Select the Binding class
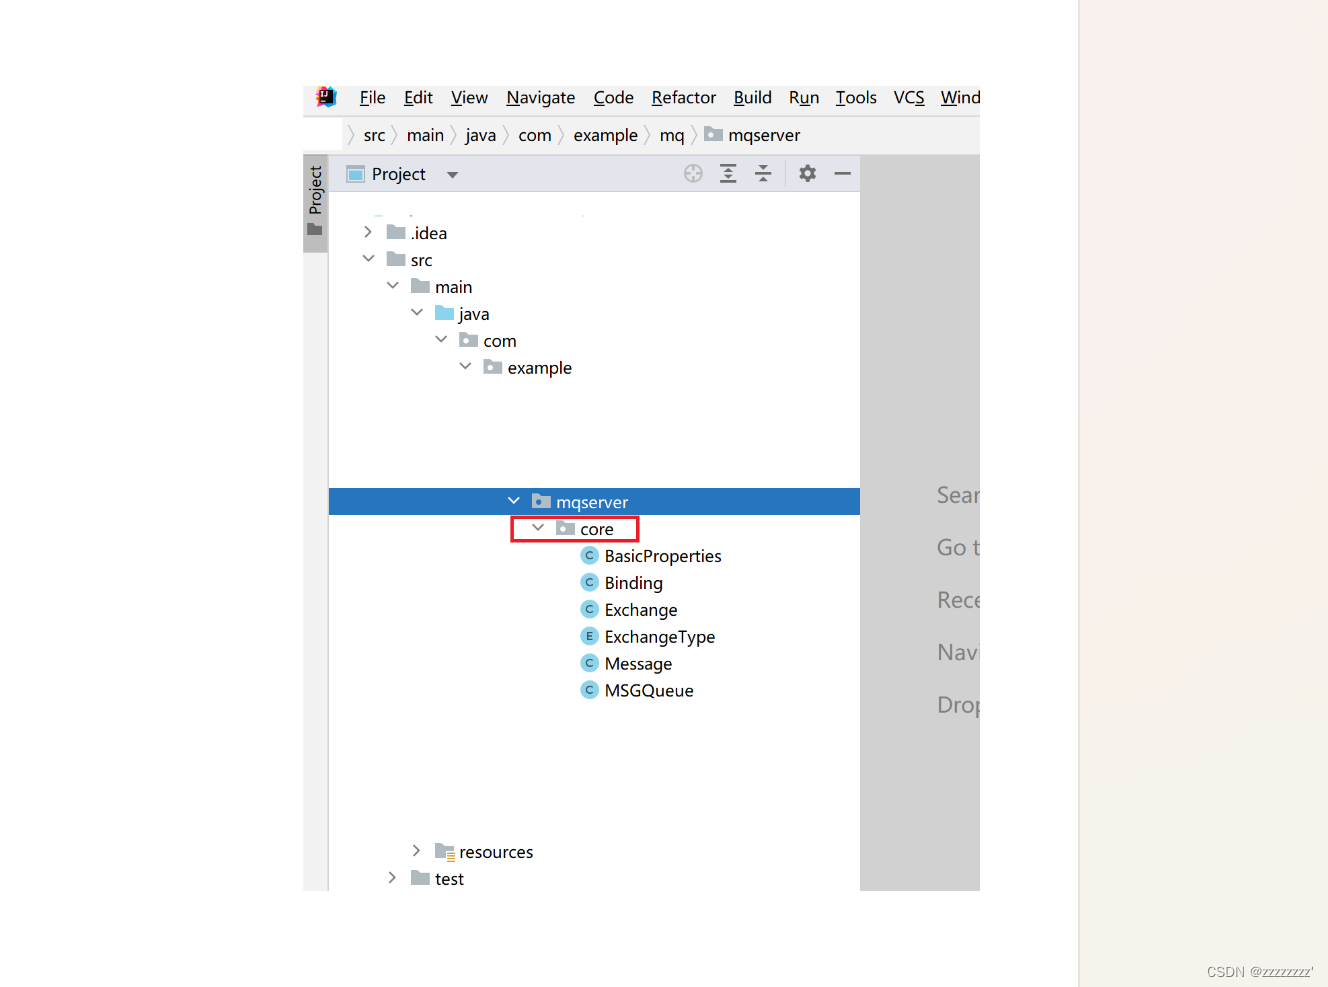Viewport: 1328px width, 987px height. [633, 583]
